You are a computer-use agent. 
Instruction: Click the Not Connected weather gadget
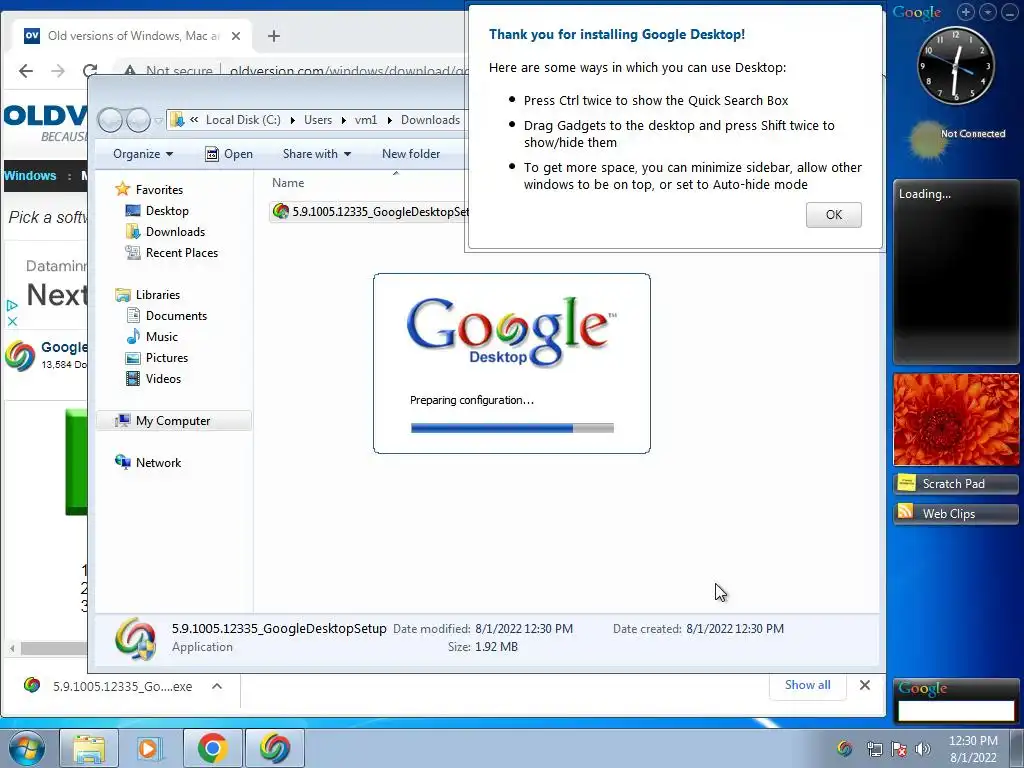(955, 140)
